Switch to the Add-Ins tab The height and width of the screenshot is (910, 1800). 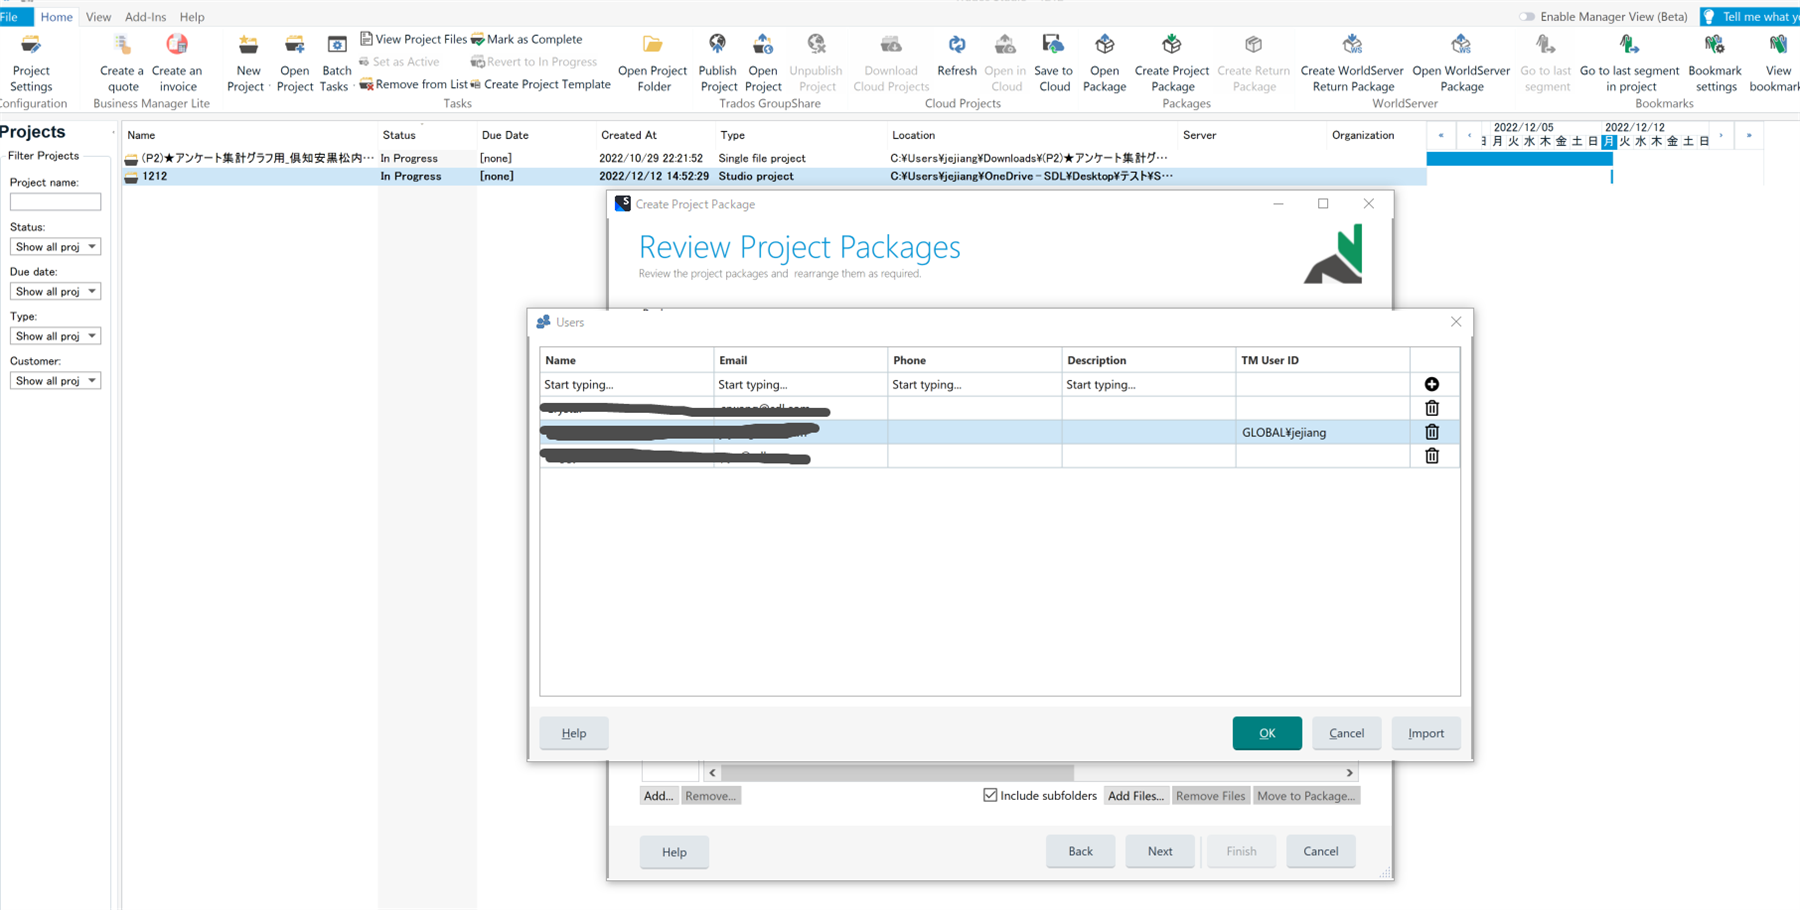tap(145, 17)
